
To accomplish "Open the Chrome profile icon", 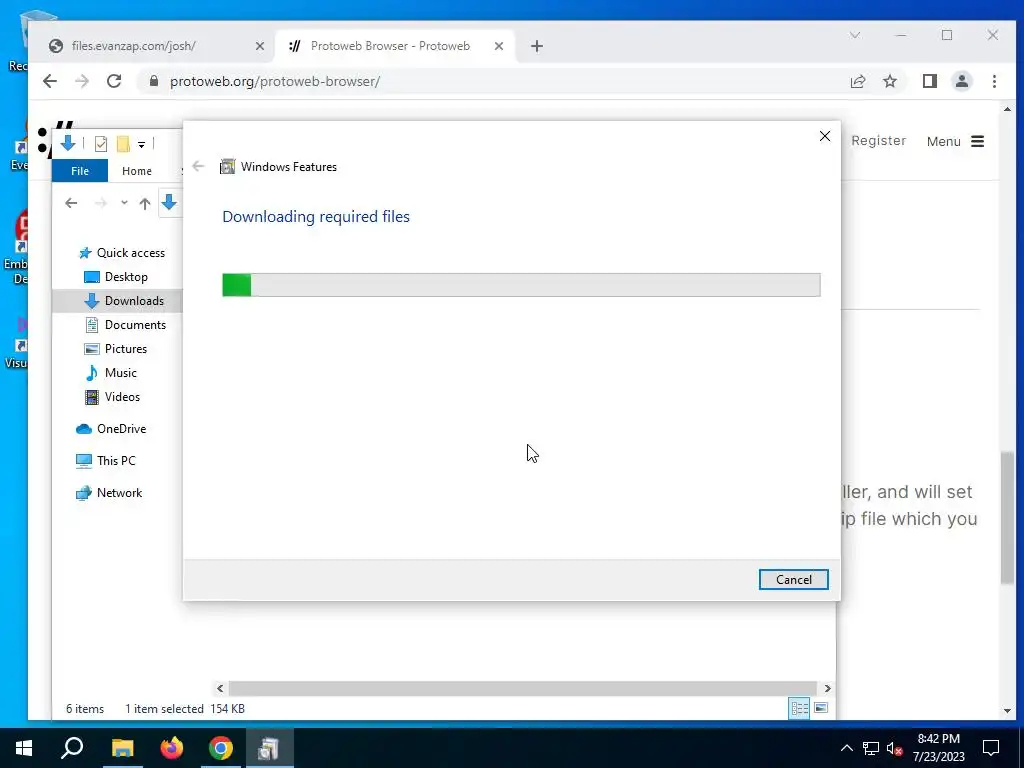I will (x=962, y=81).
